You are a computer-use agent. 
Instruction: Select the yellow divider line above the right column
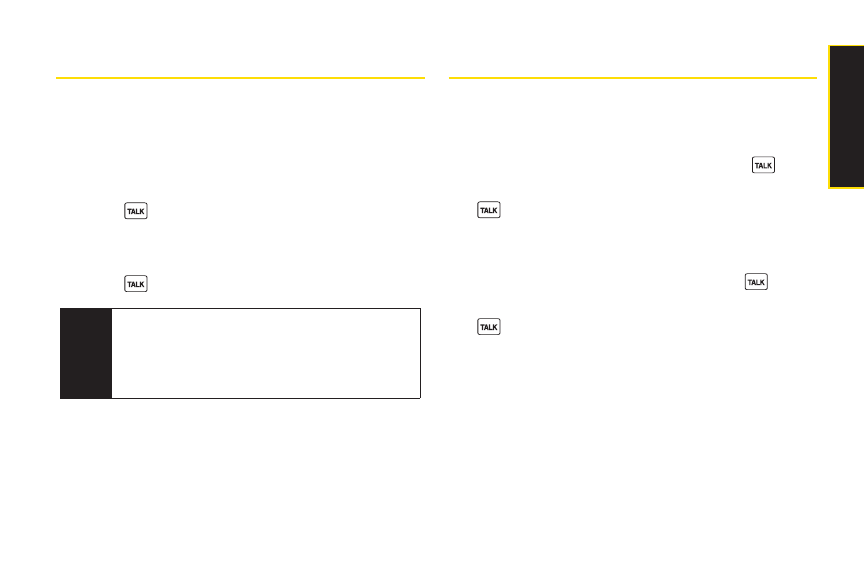633,78
